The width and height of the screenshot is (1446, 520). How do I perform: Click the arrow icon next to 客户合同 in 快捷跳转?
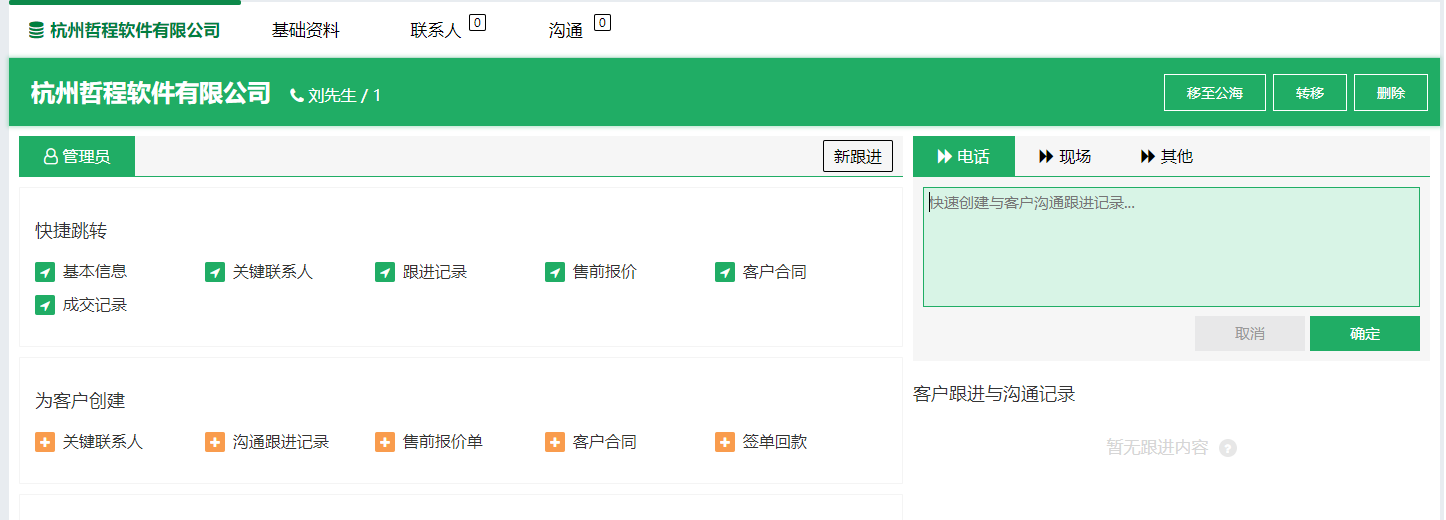click(x=725, y=272)
